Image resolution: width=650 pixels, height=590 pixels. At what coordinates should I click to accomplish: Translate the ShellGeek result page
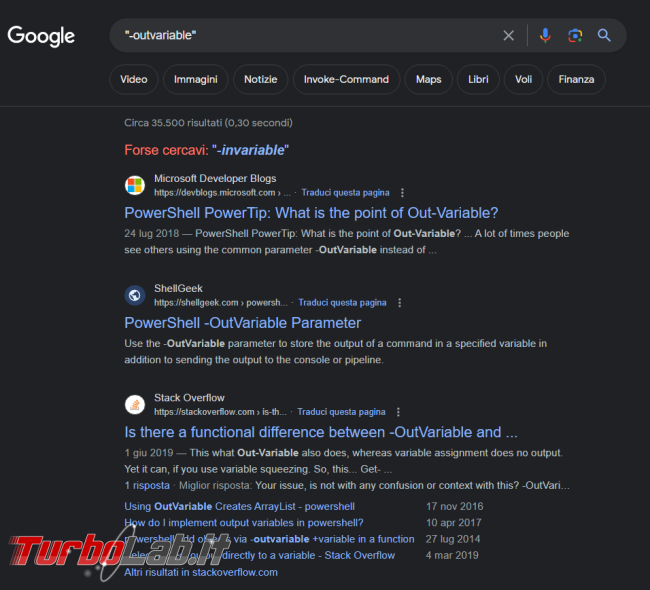pyautogui.click(x=342, y=303)
